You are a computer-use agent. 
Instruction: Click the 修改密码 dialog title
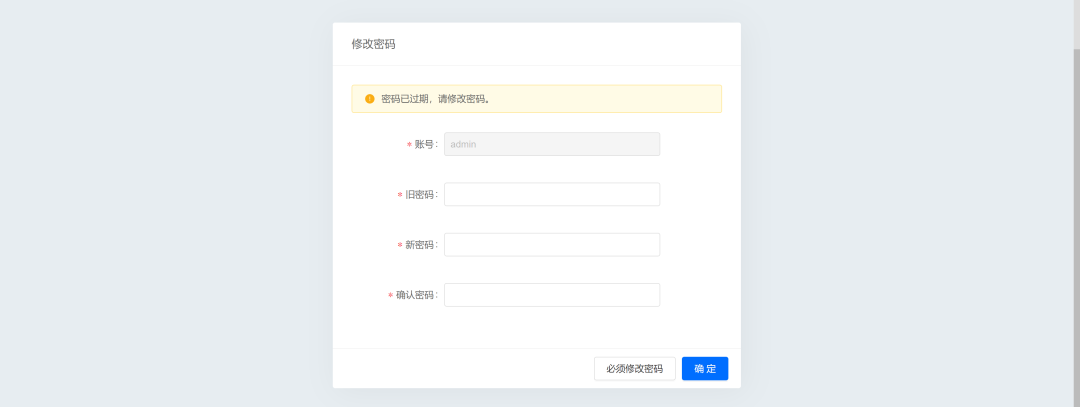[x=373, y=45]
